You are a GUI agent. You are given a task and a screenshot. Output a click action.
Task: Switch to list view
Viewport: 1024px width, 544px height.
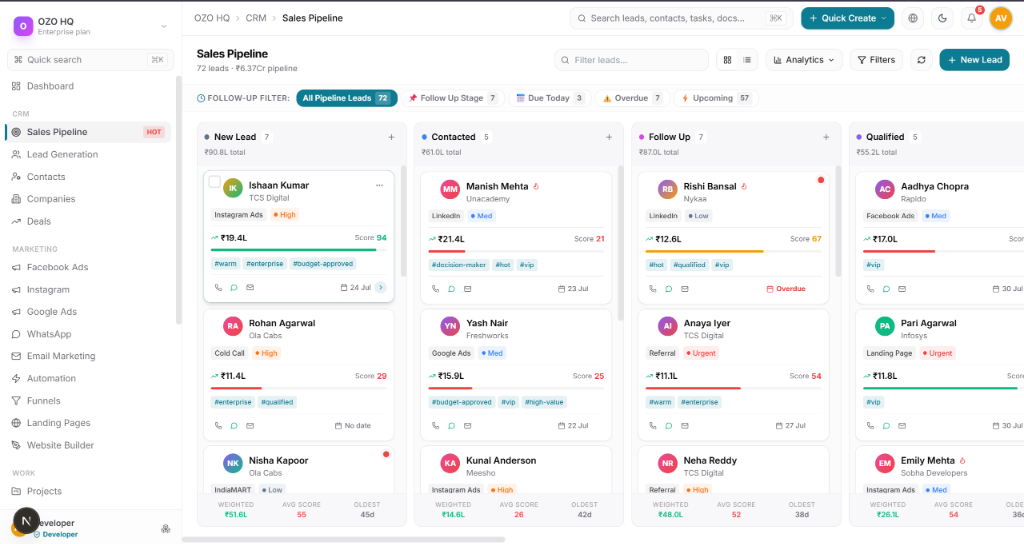coord(747,60)
